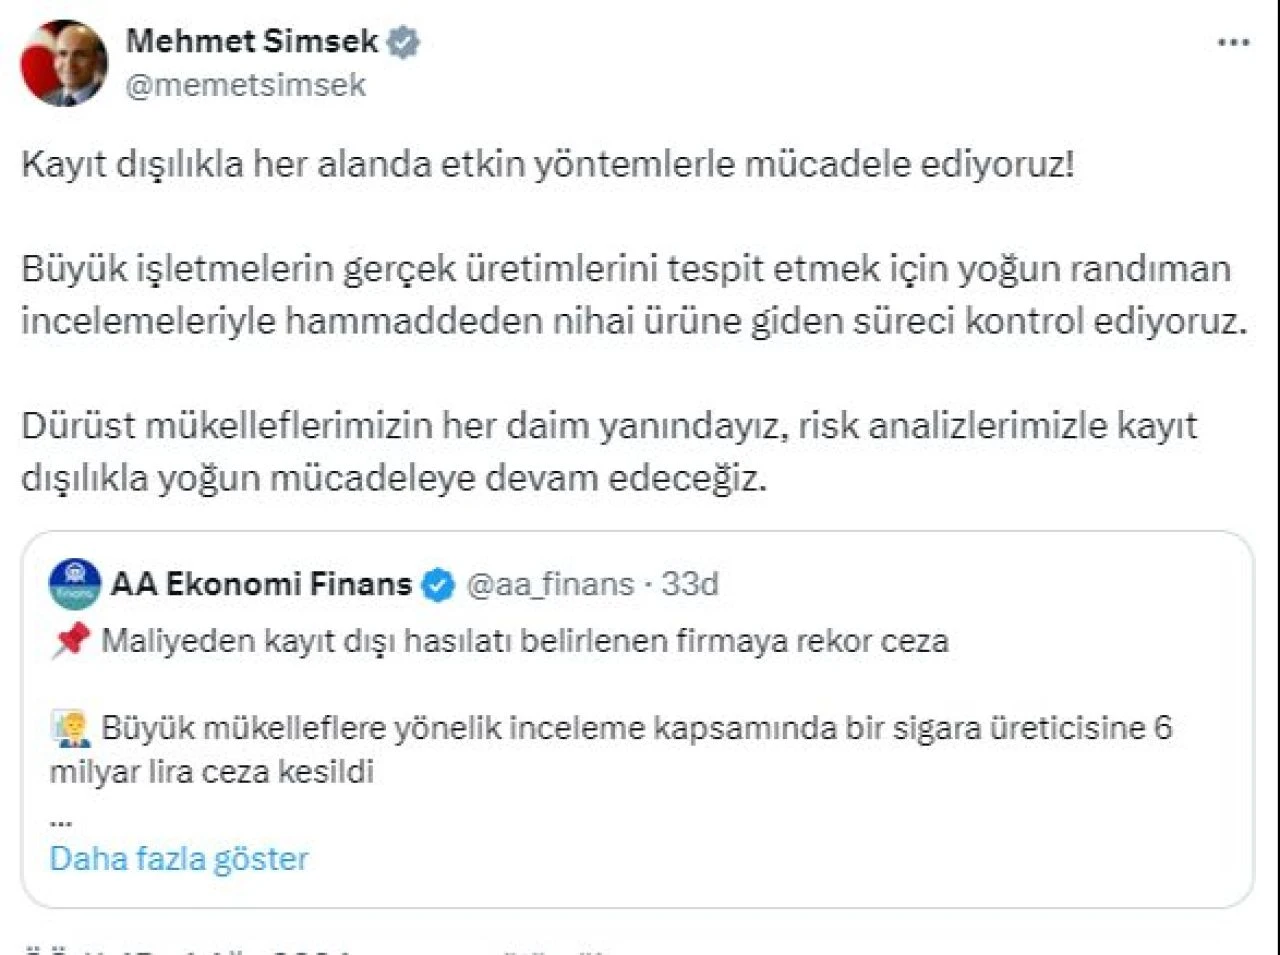The width and height of the screenshot is (1280, 955).
Task: Expand the quoted tweet with Daha fazla göster
Action: tap(180, 858)
